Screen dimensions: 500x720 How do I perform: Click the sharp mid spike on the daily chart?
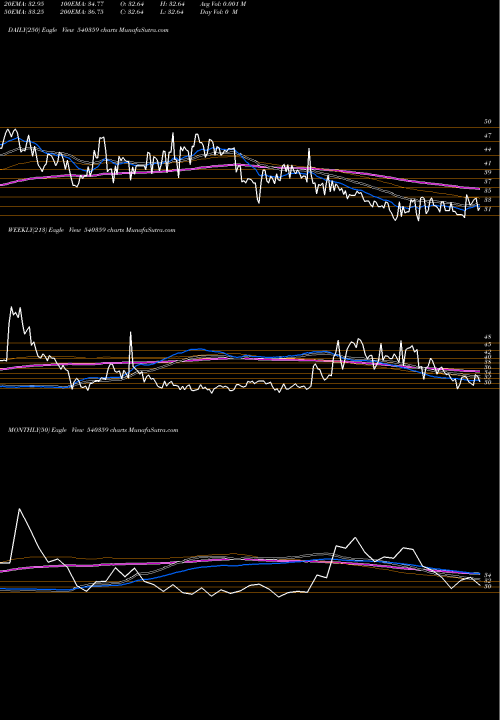click(309, 150)
